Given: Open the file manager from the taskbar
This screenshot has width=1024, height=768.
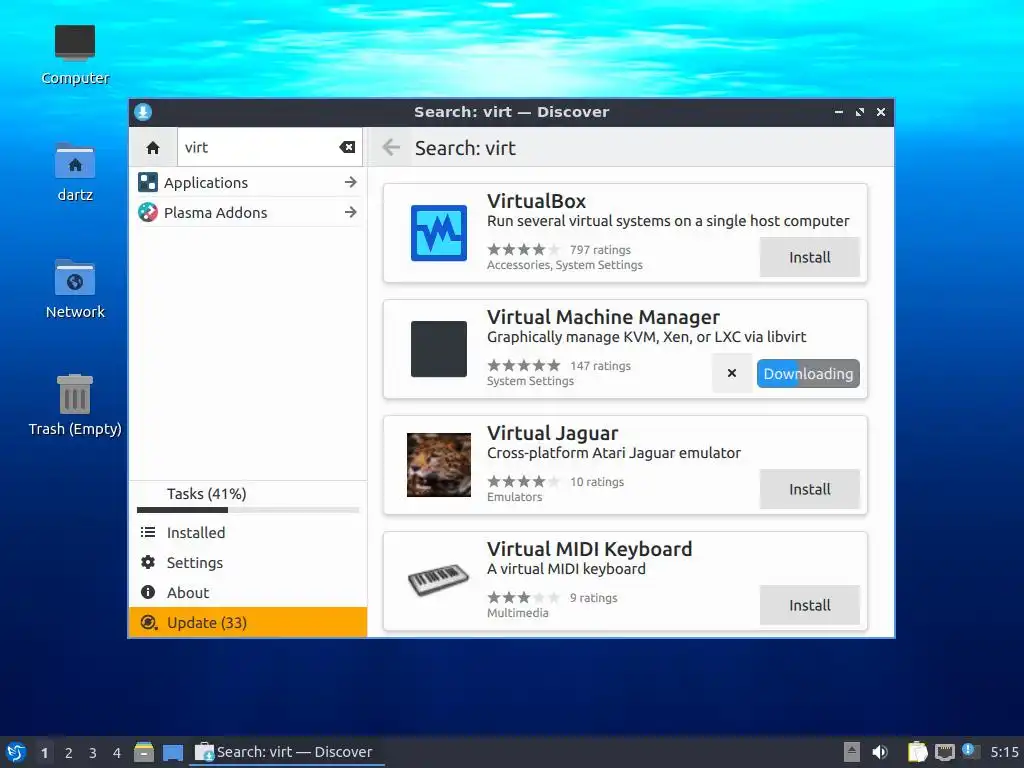Looking at the screenshot, I should coord(144,752).
